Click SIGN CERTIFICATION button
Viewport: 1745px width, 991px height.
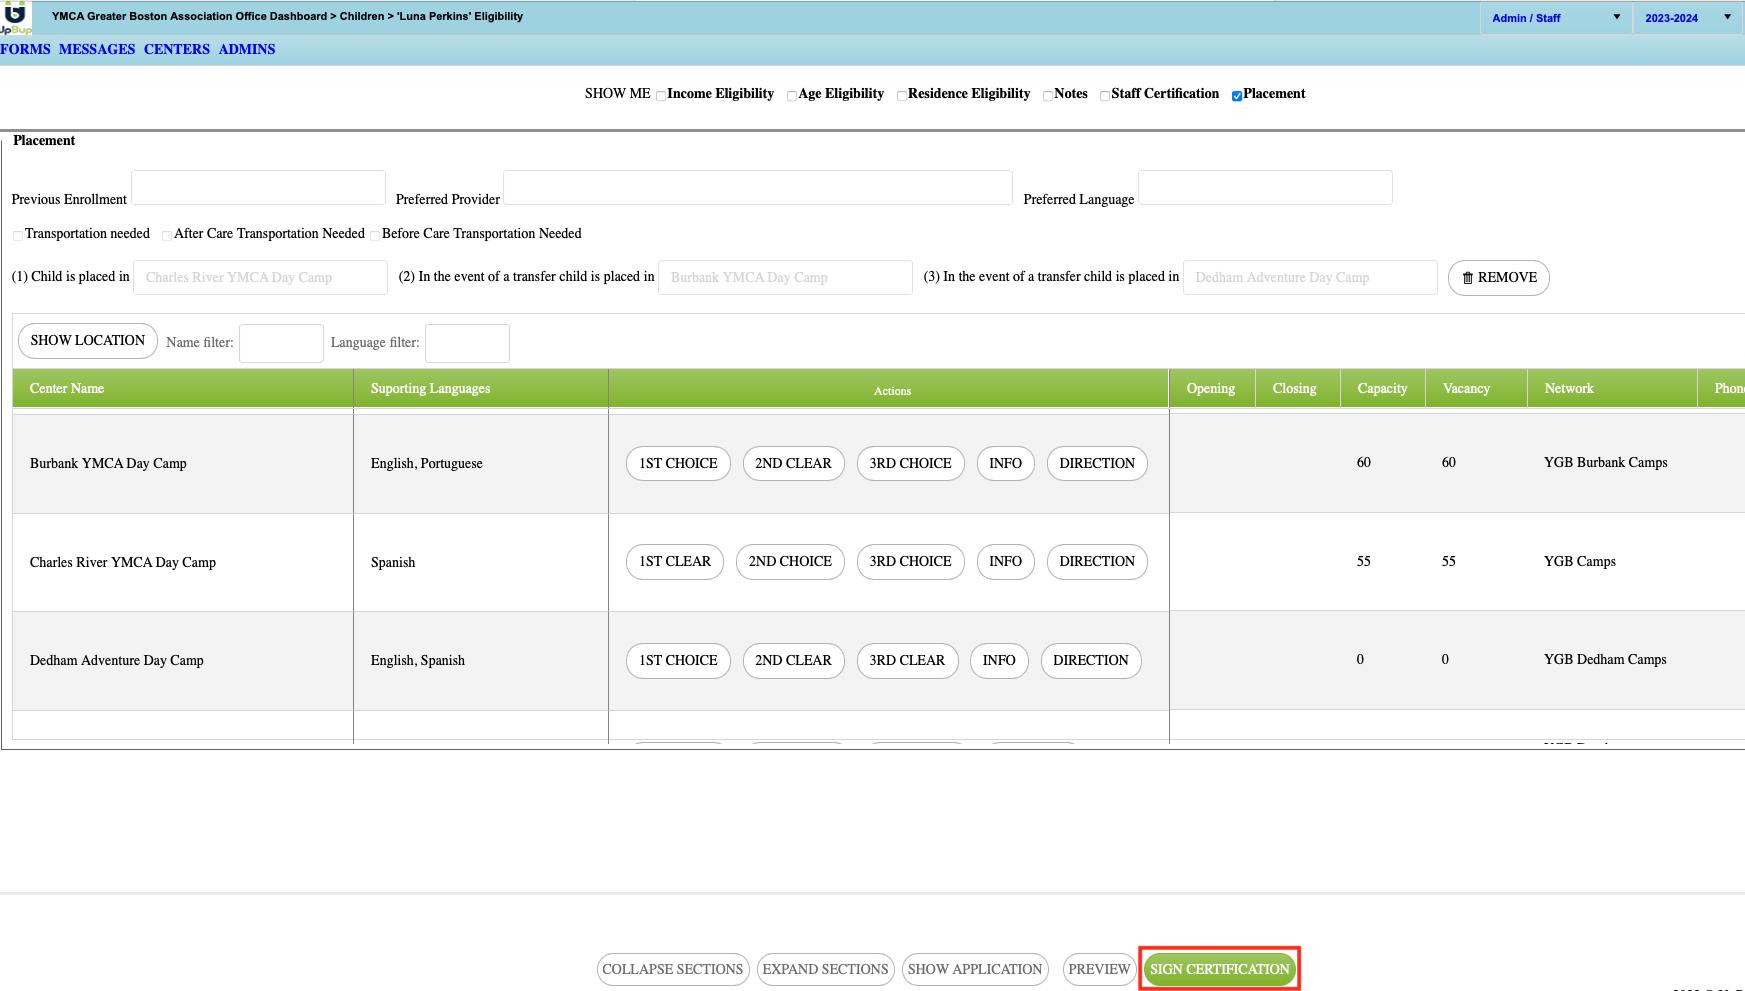coord(1219,969)
